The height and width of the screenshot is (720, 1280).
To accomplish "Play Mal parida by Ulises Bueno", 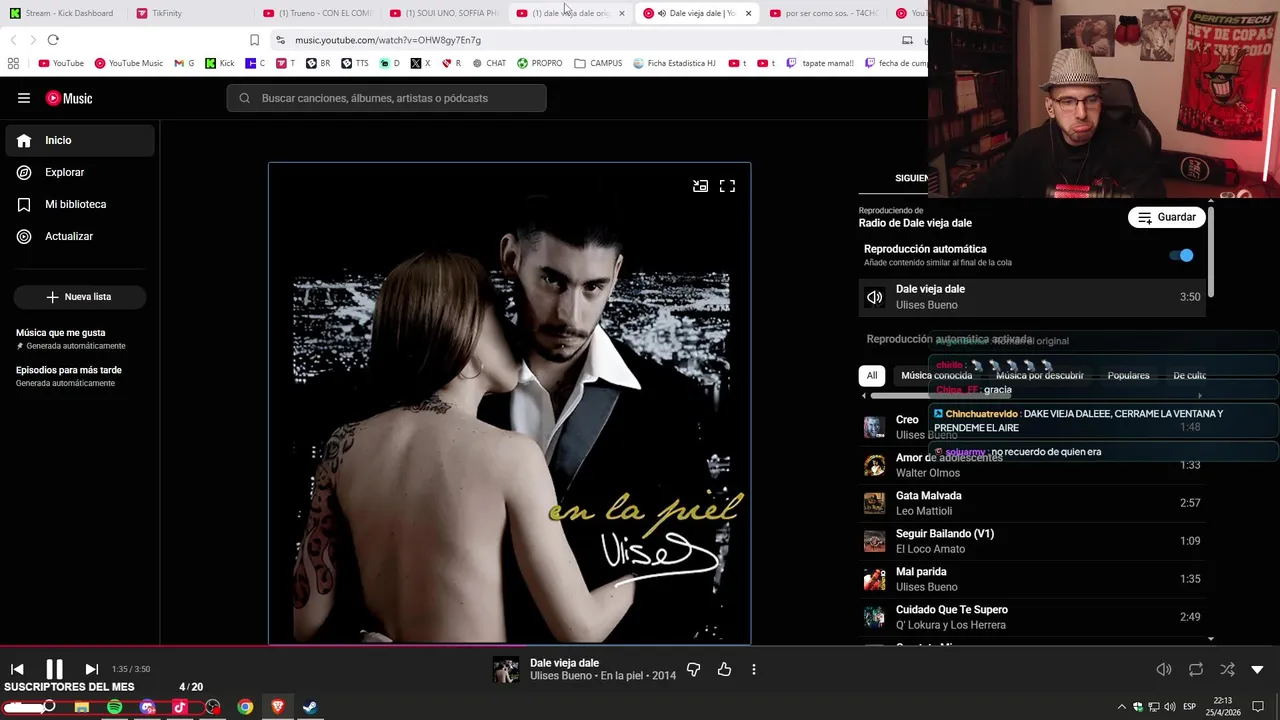I will click(1032, 579).
